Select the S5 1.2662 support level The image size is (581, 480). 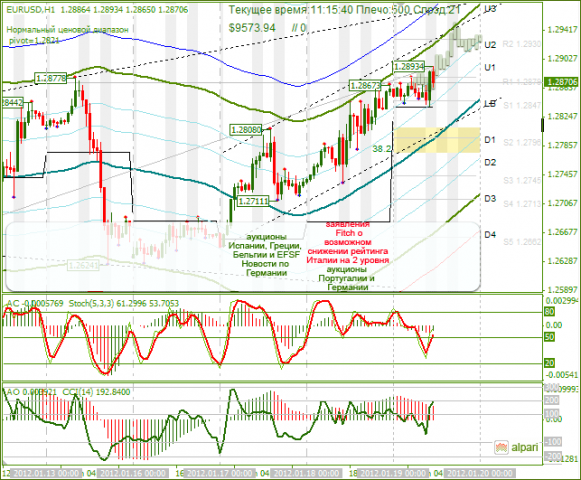(x=522, y=242)
